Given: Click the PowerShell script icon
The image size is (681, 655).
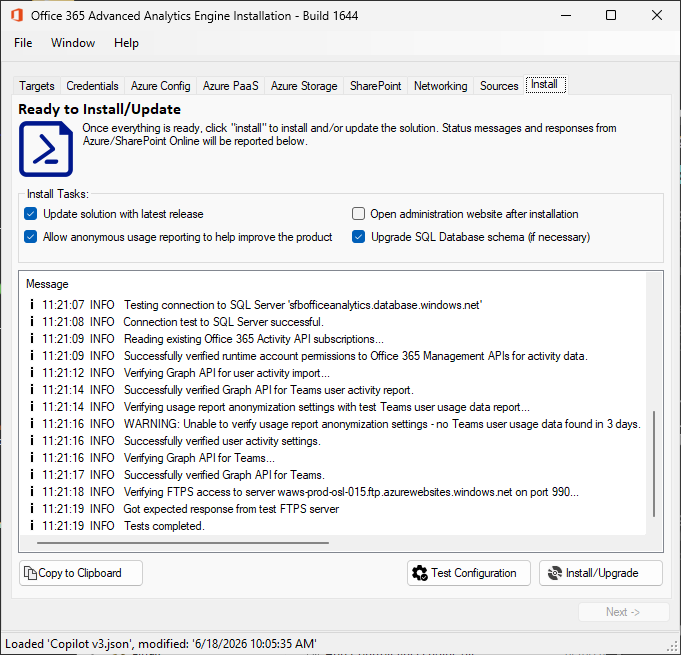Looking at the screenshot, I should coord(46,149).
